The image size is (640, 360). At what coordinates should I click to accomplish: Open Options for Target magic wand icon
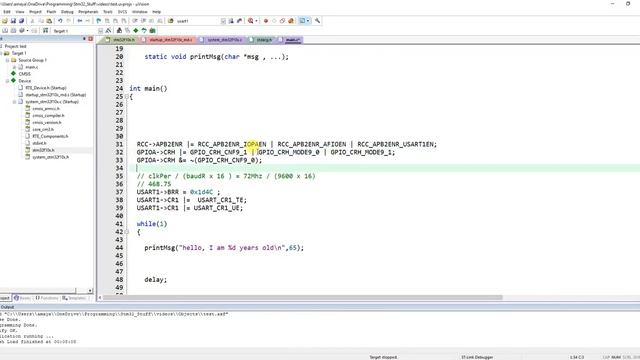(x=108, y=31)
